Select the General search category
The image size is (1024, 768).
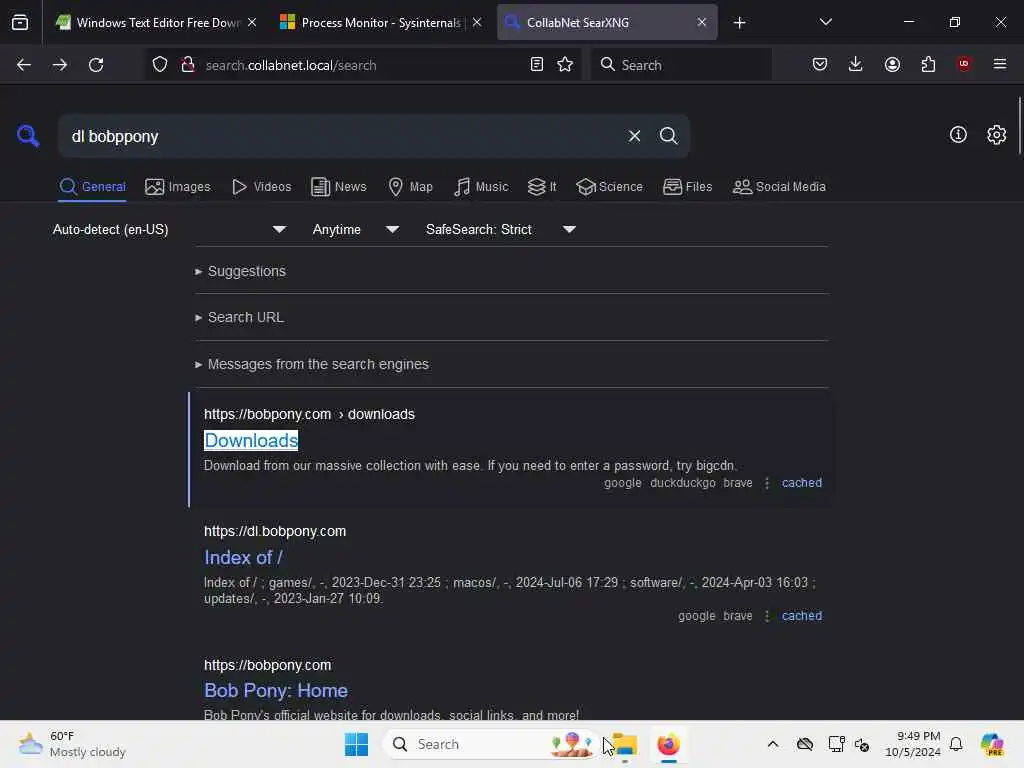point(92,187)
